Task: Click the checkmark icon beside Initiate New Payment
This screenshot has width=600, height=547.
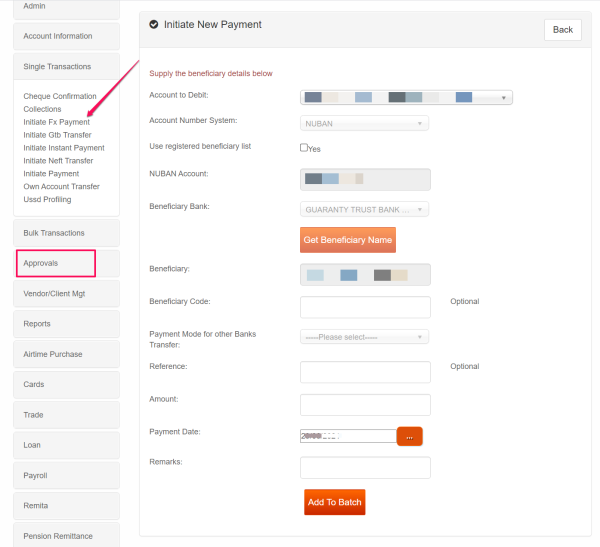Action: point(154,24)
